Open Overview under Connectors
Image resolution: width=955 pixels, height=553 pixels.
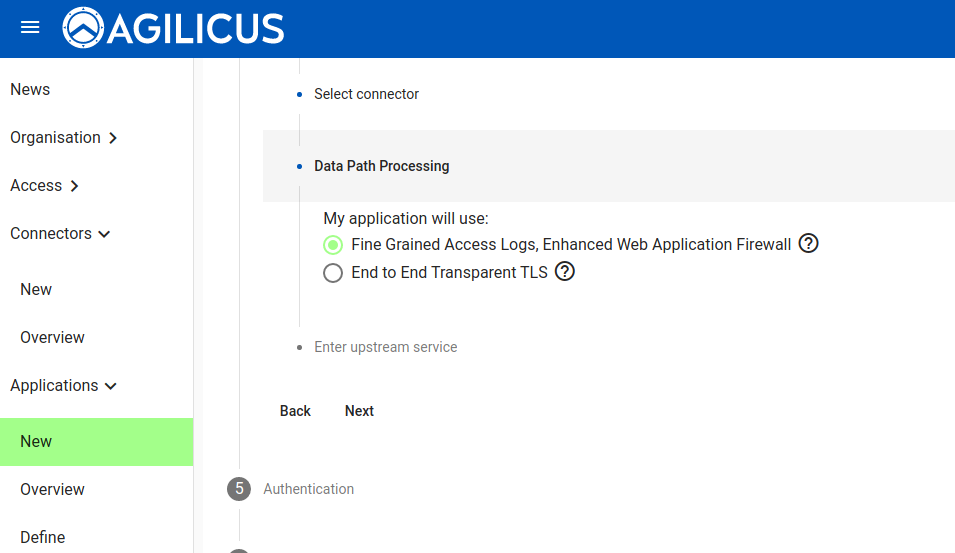(x=52, y=337)
